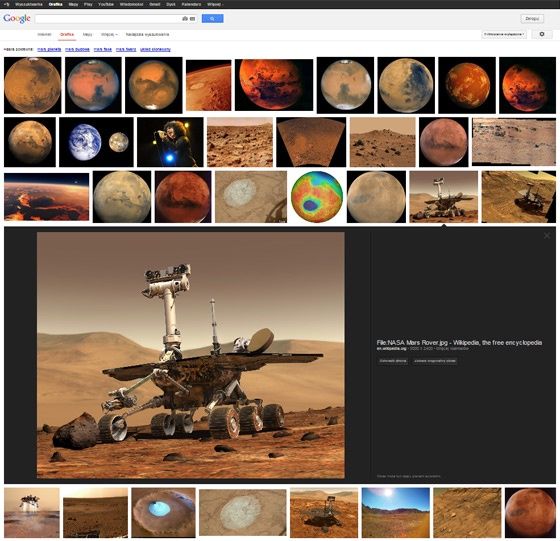
Task: Open Wiadomości in the top black bar
Action: pos(131,4)
